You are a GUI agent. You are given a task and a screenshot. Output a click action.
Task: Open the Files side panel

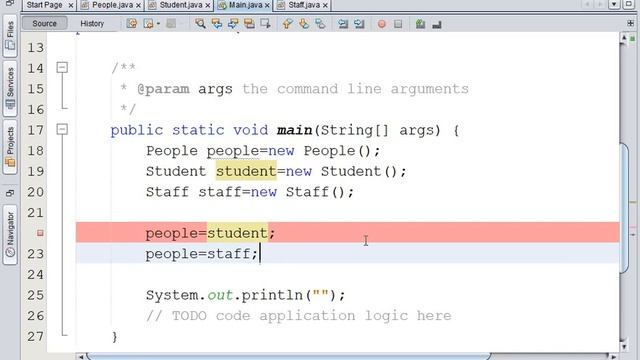(x=10, y=36)
